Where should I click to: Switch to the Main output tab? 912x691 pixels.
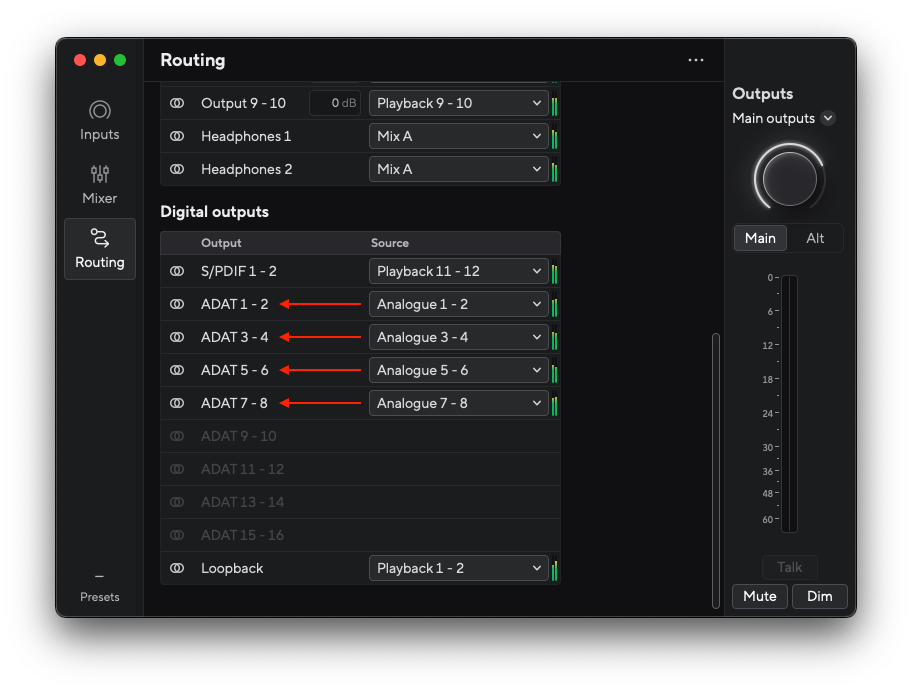tap(760, 238)
